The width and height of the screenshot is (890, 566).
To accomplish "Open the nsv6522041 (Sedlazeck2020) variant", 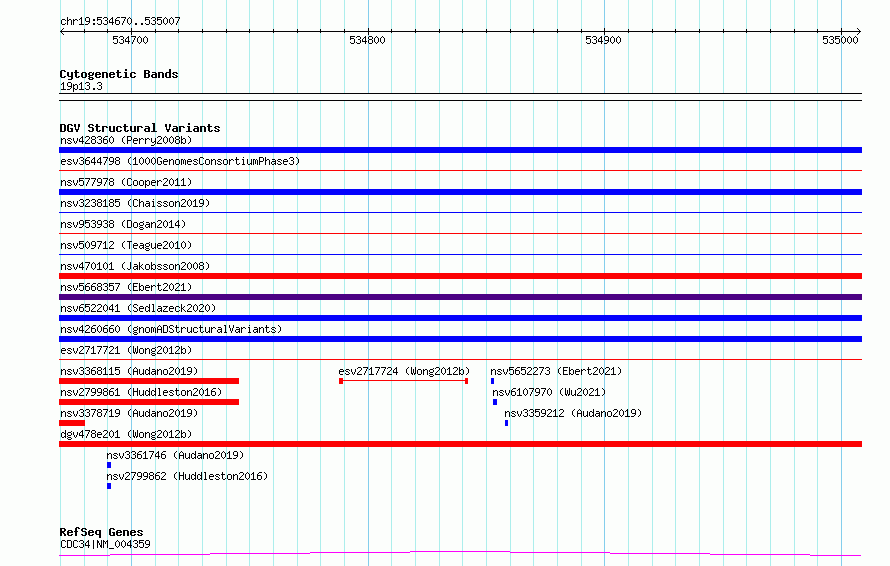I will tap(138, 308).
